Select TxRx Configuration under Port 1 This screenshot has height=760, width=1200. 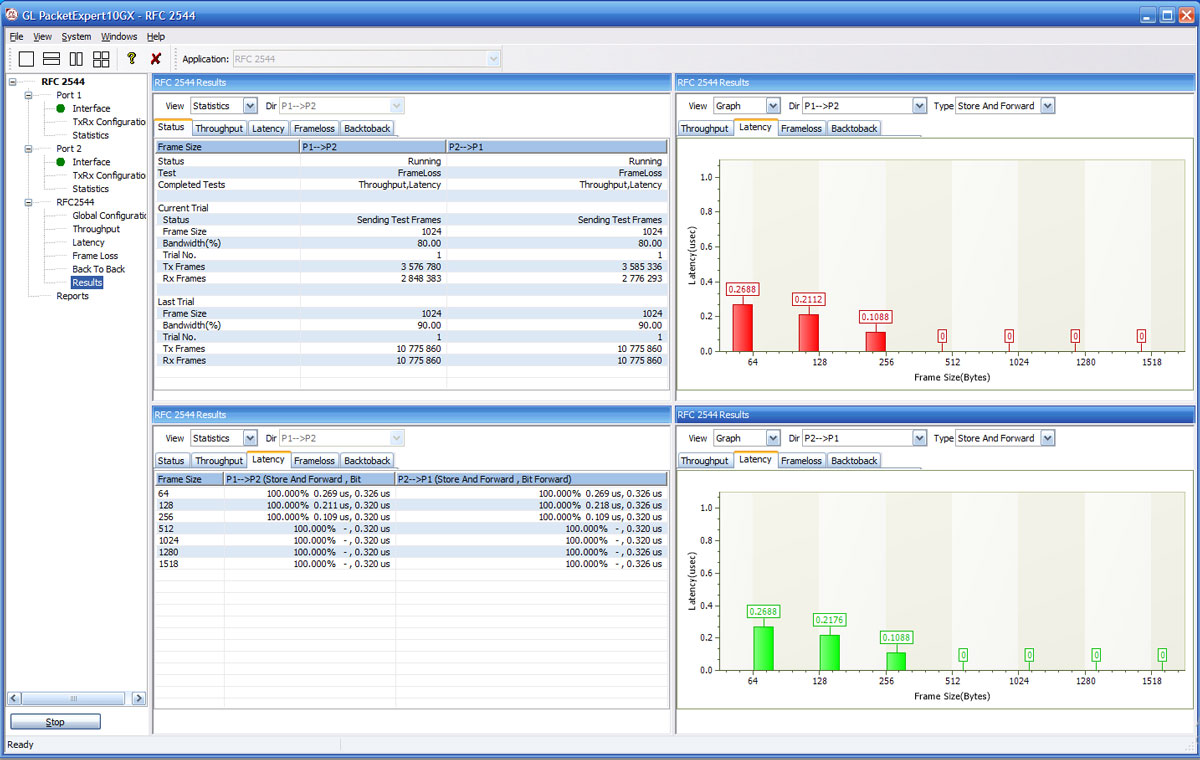tap(110, 122)
